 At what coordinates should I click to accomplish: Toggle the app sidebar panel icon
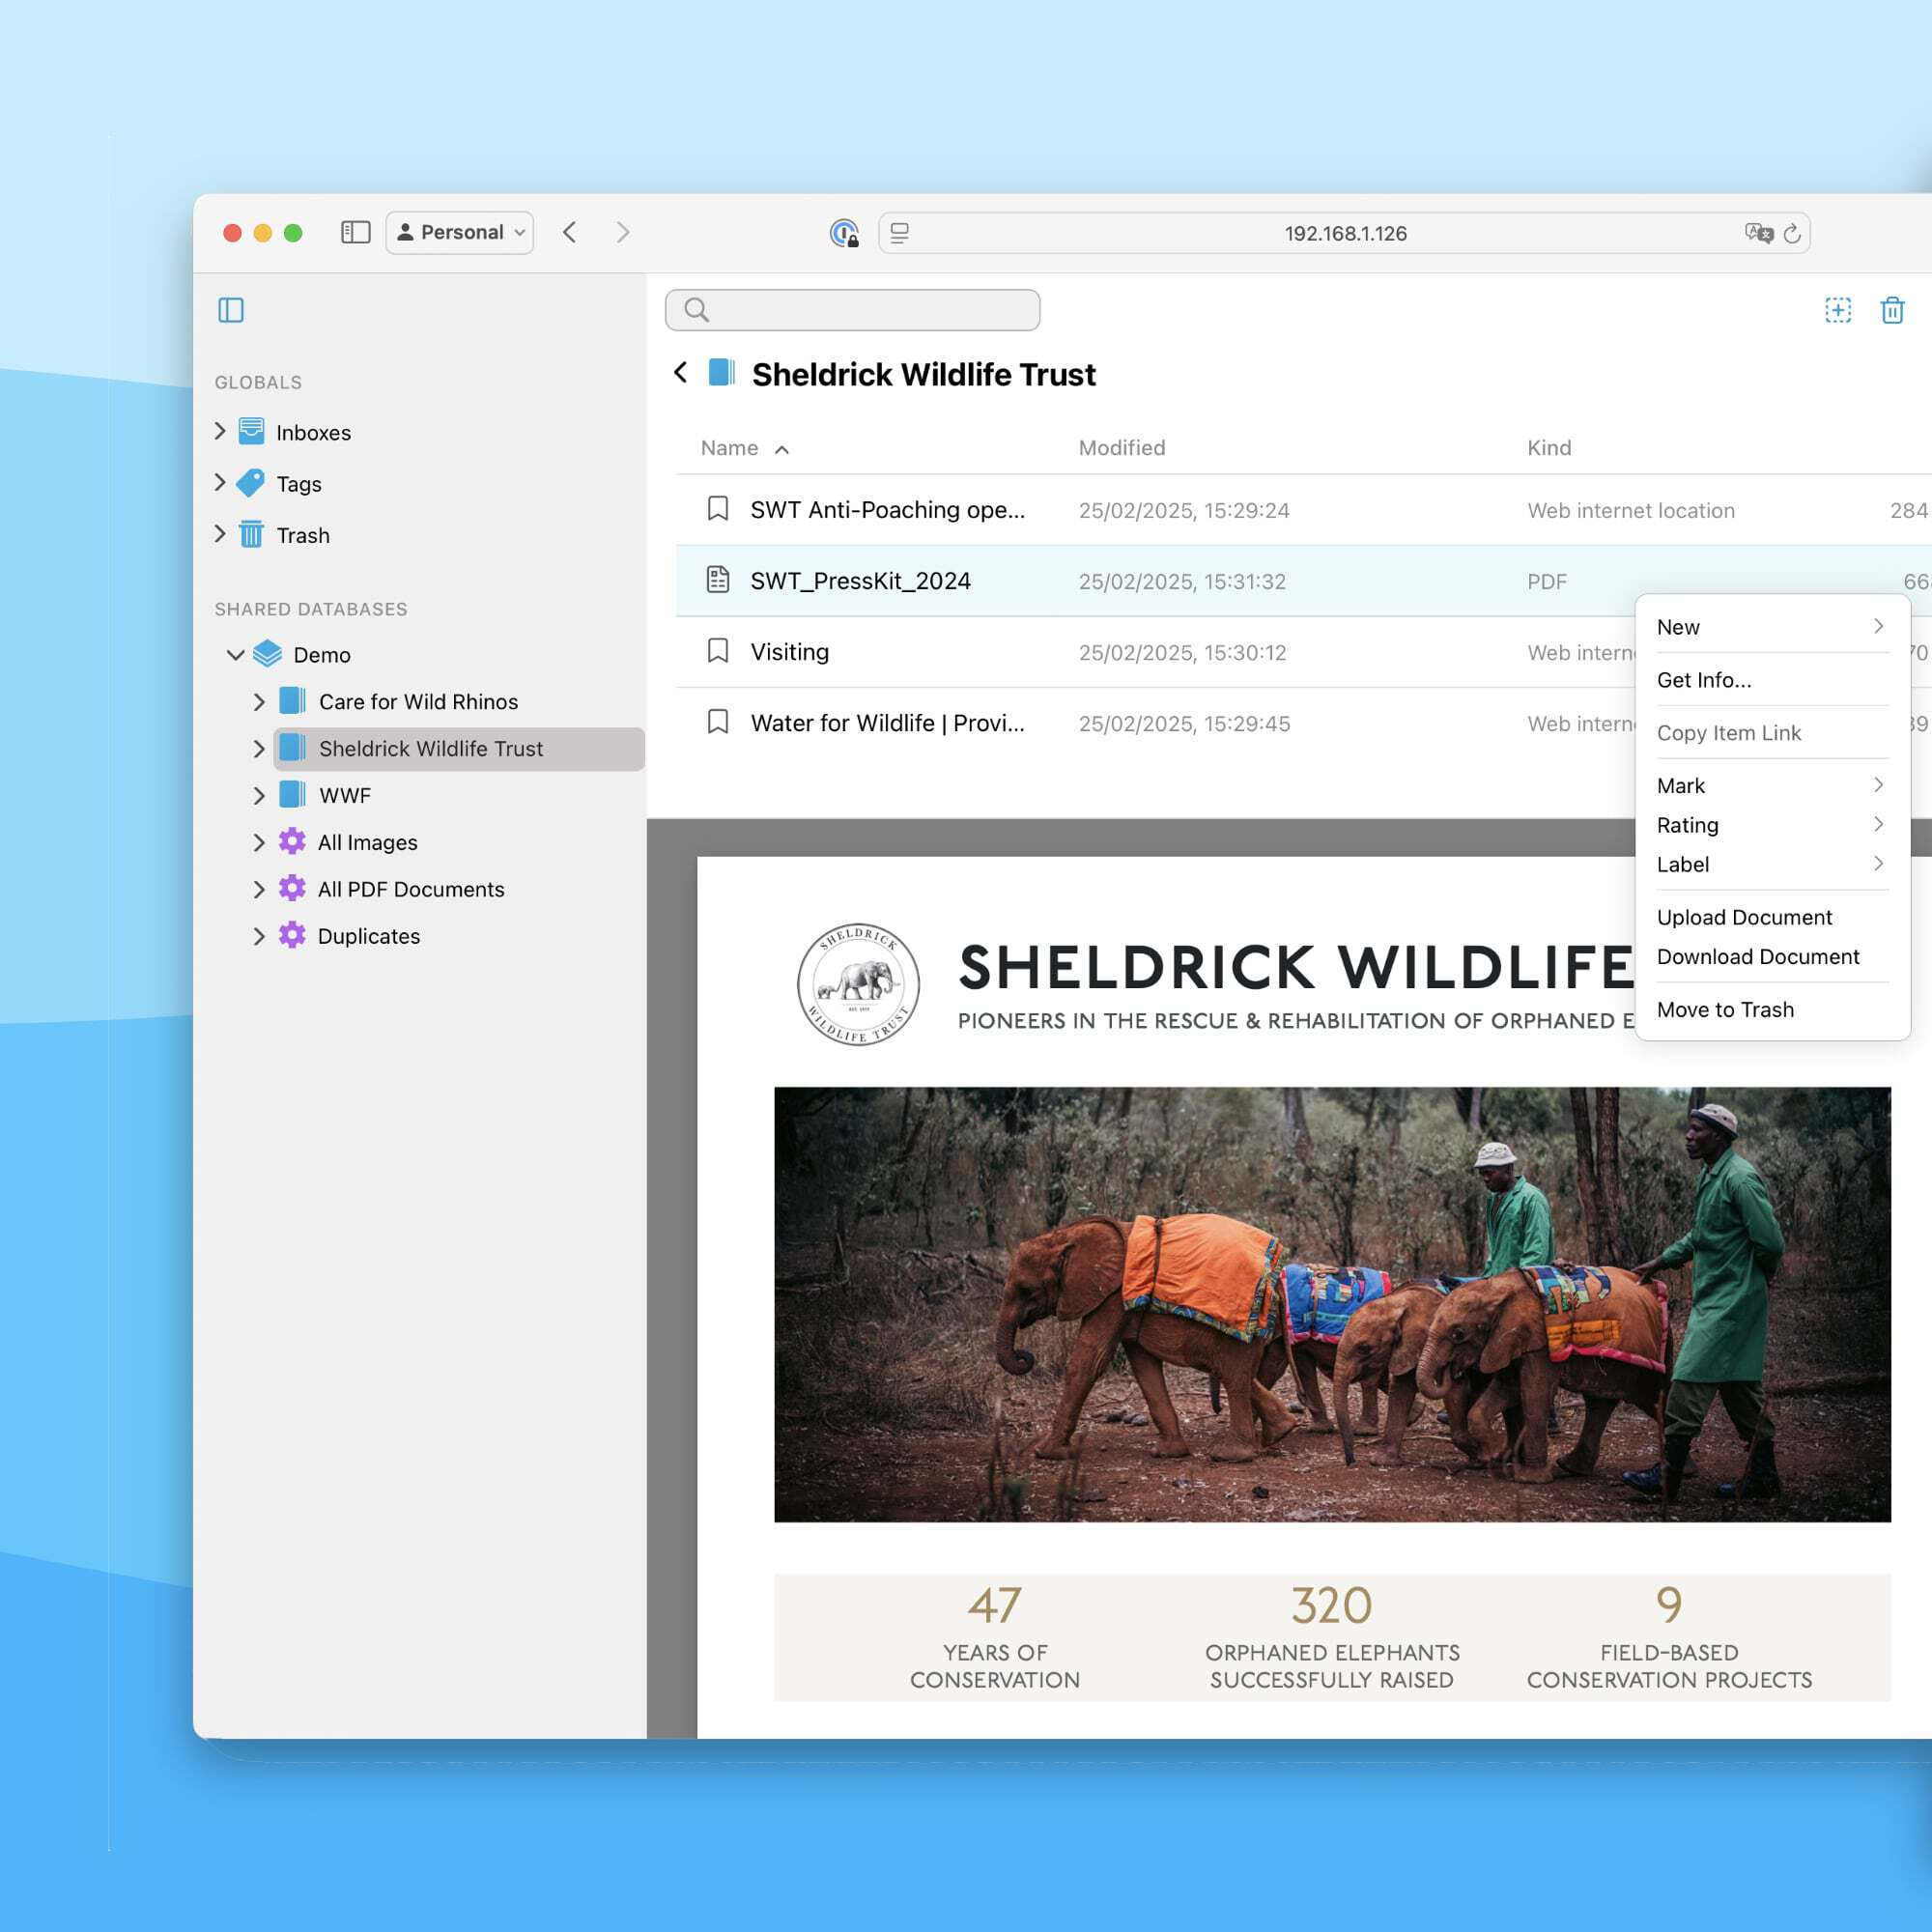pos(231,310)
